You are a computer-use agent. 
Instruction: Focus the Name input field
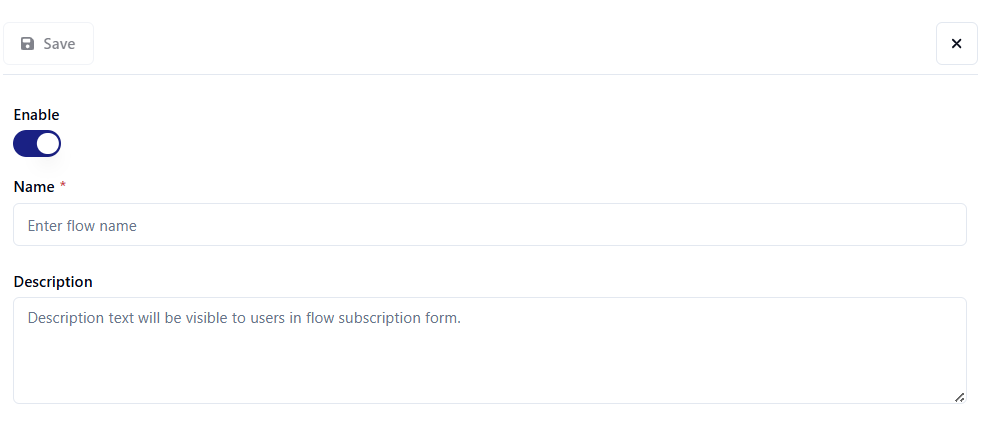coord(489,225)
